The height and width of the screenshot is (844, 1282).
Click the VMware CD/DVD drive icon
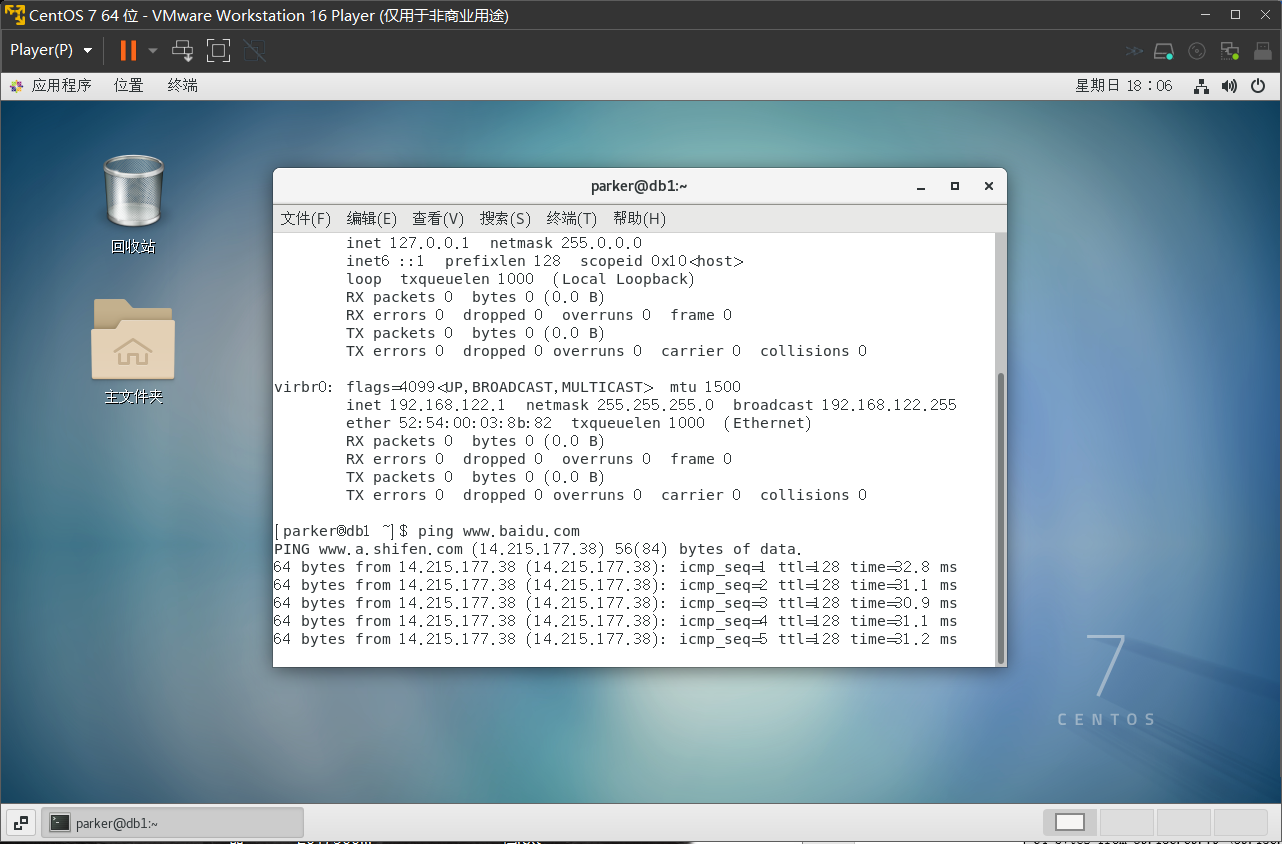pos(1197,51)
